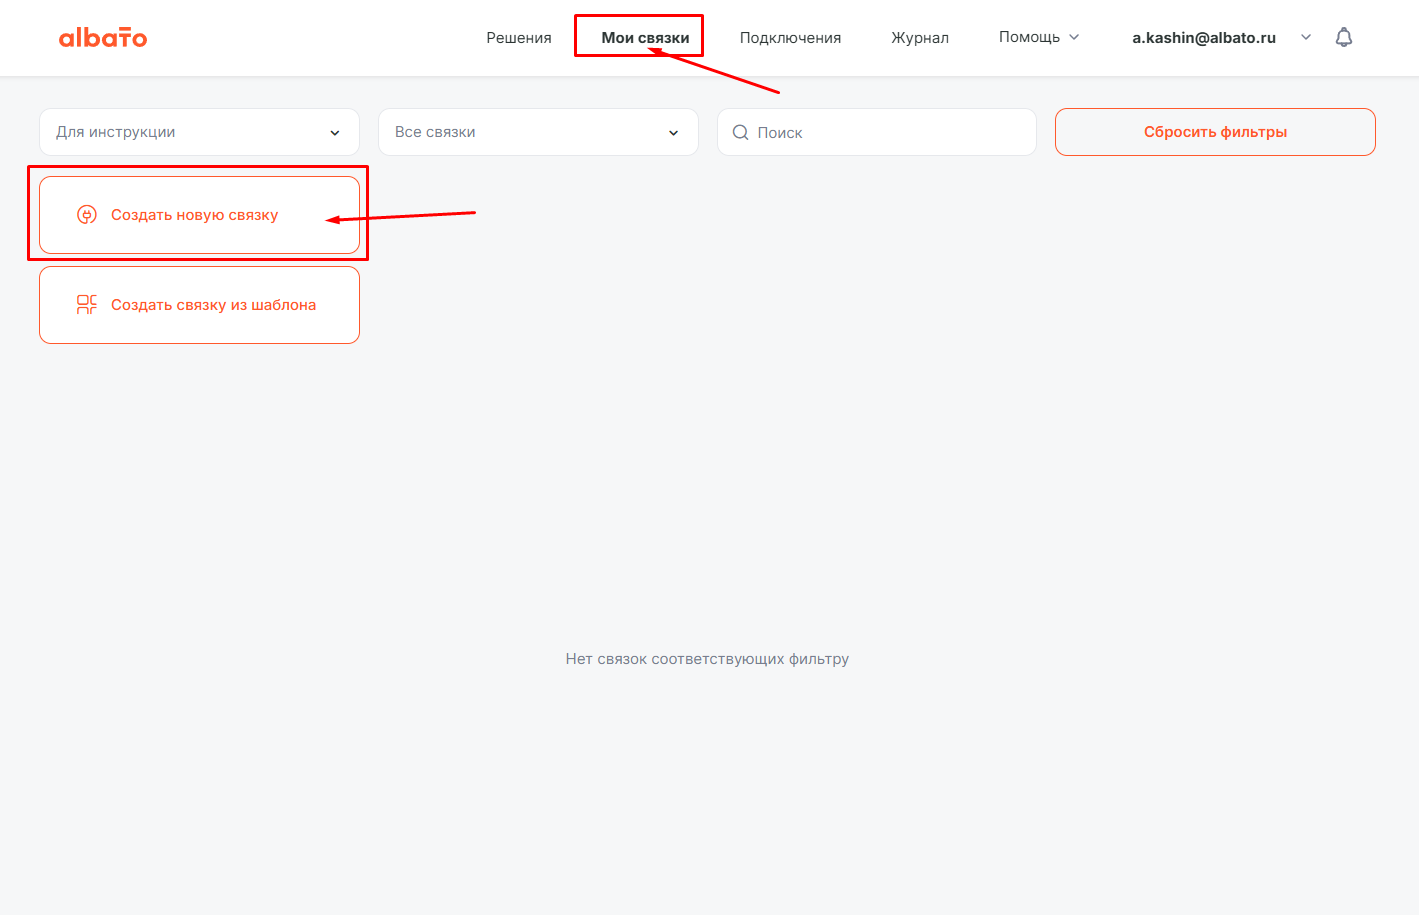Open the Журнал page
Viewport: 1419px width, 915px height.
[x=920, y=38]
